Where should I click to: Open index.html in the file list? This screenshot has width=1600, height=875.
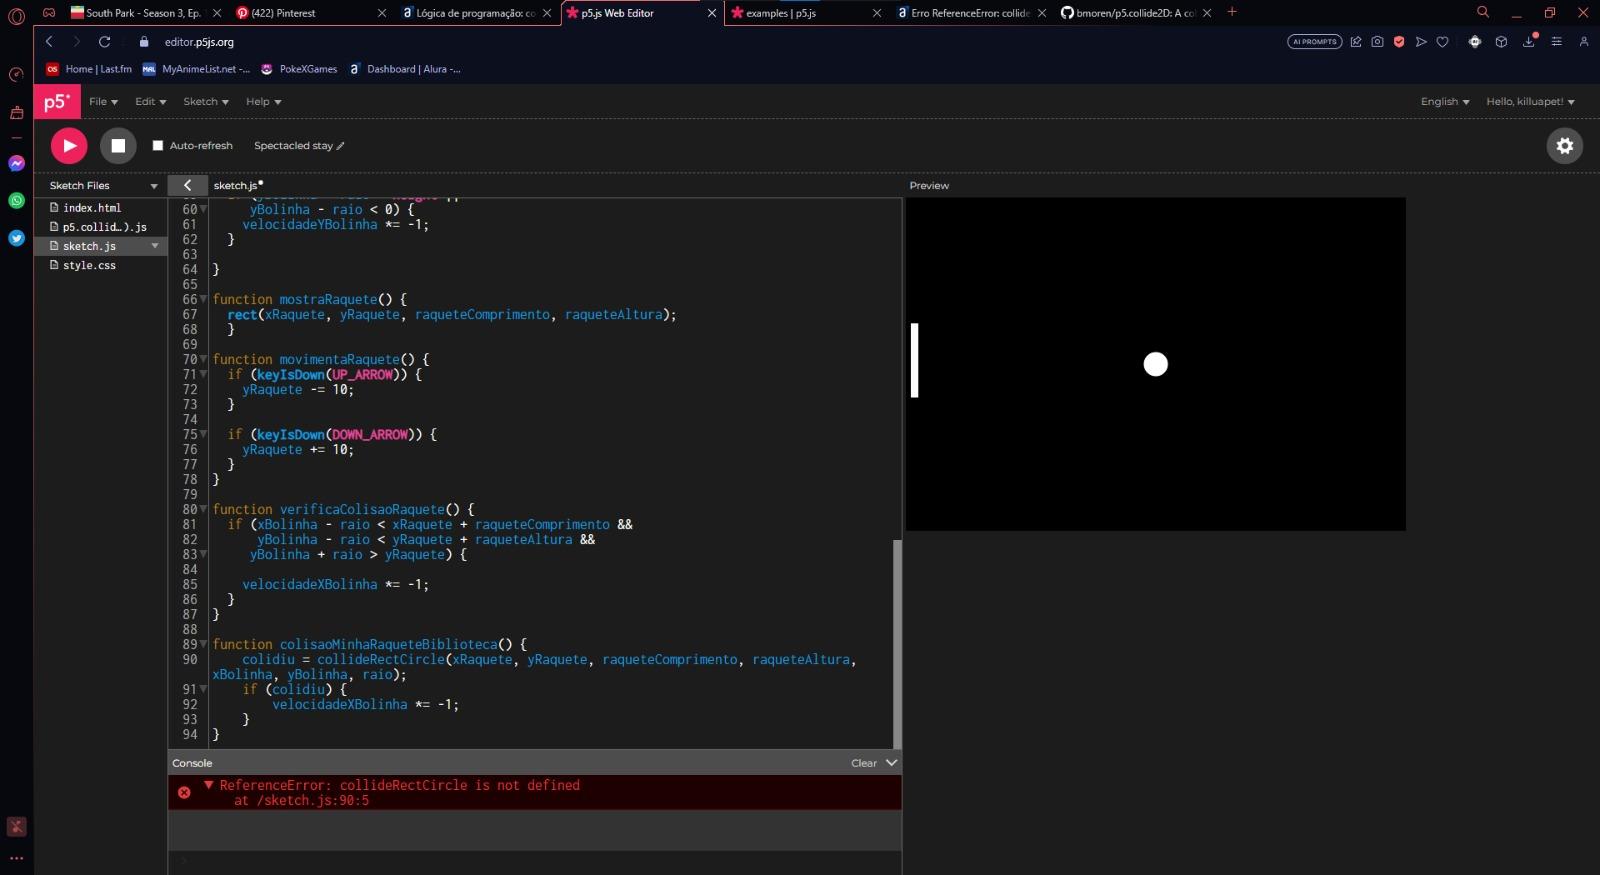click(x=92, y=208)
